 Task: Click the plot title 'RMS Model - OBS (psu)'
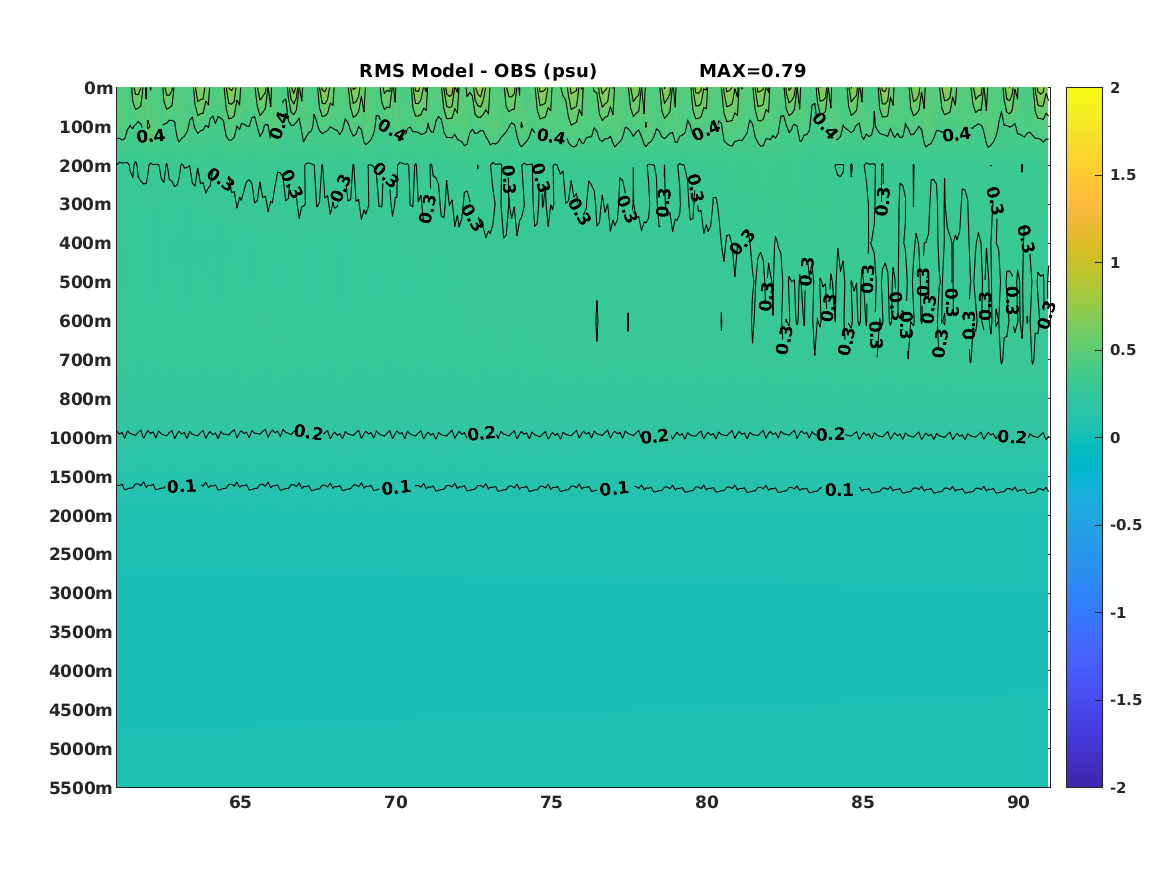478,71
